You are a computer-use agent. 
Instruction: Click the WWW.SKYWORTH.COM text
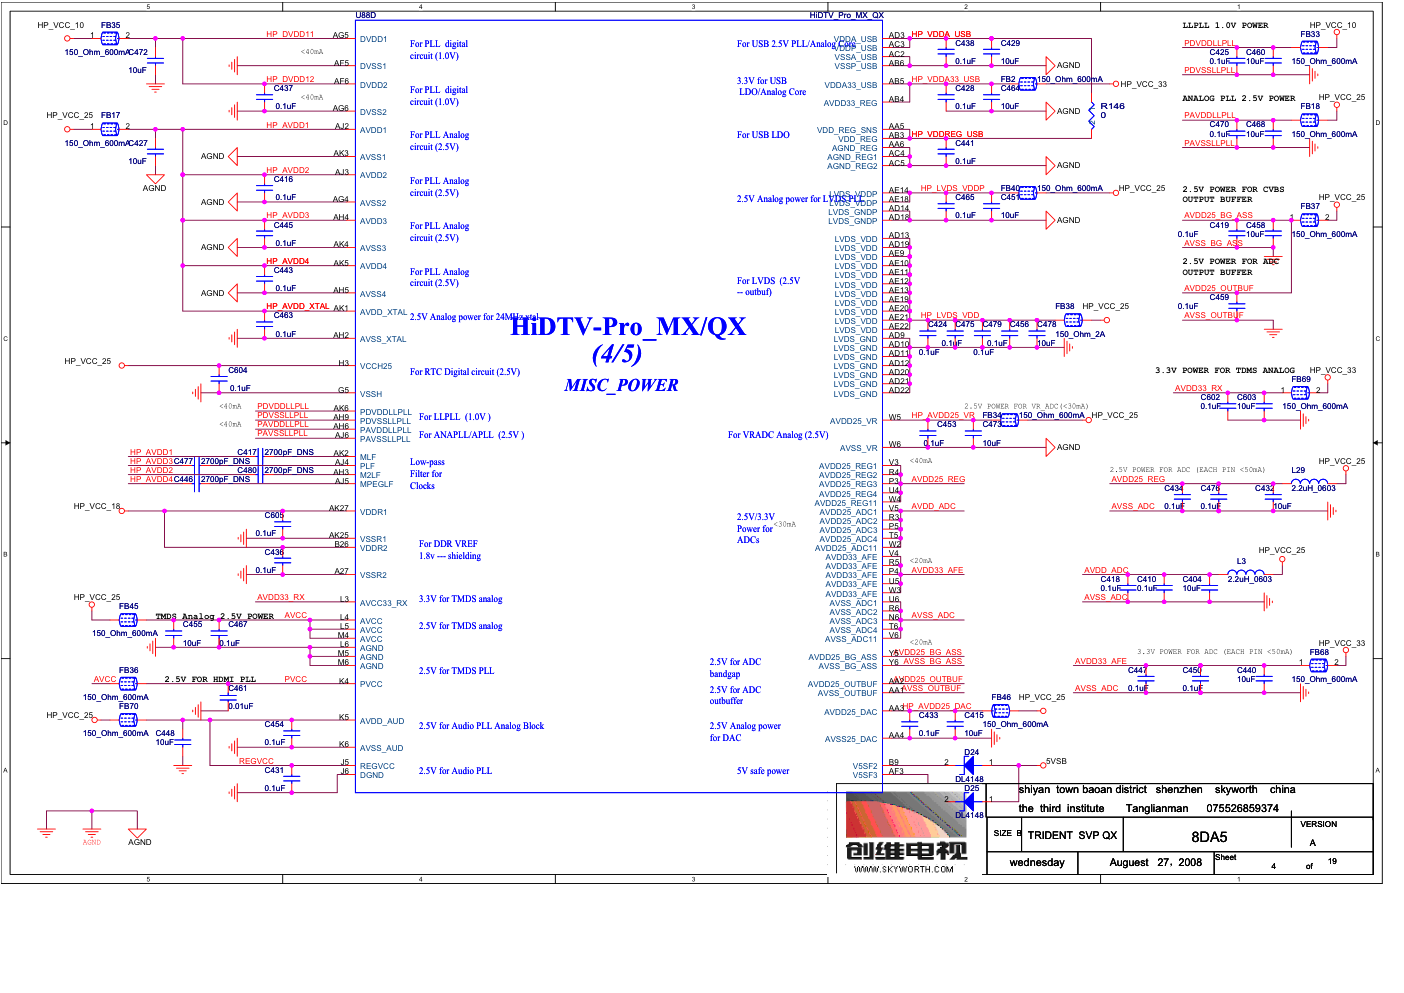tap(904, 869)
